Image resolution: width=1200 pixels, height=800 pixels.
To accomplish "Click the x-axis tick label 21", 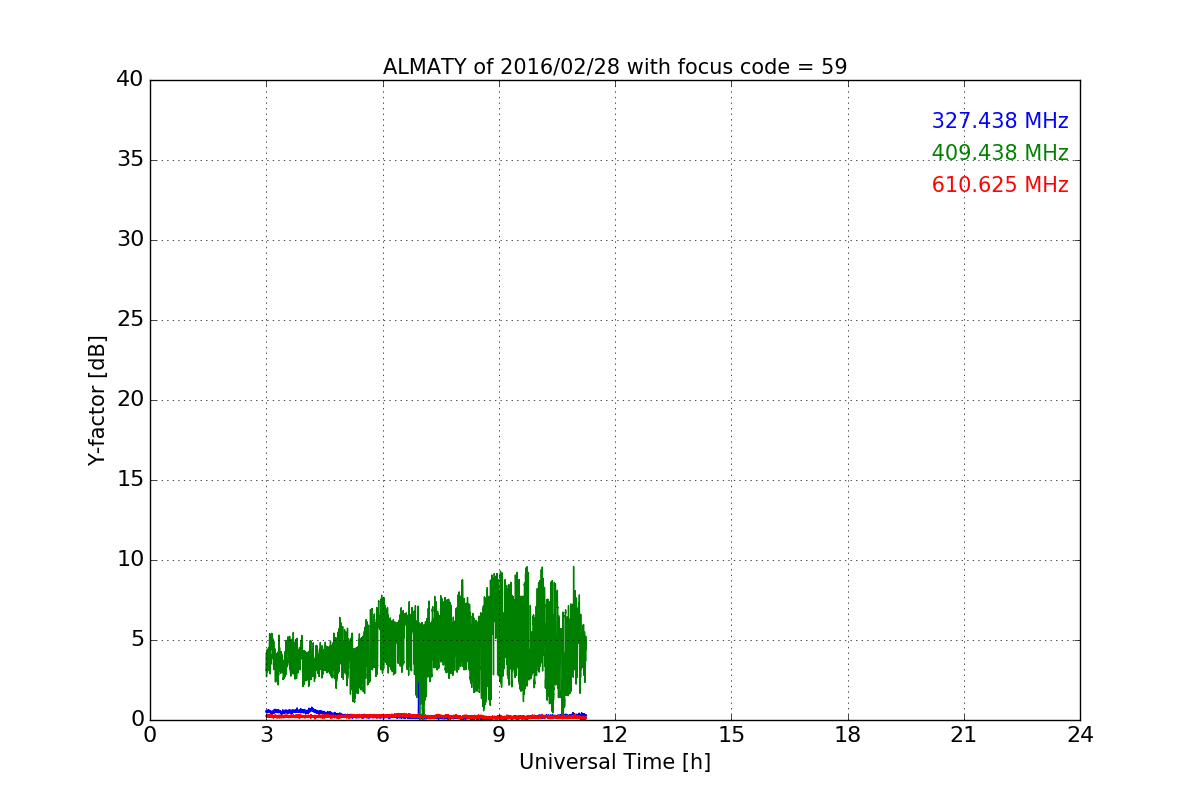I will pos(964,735).
